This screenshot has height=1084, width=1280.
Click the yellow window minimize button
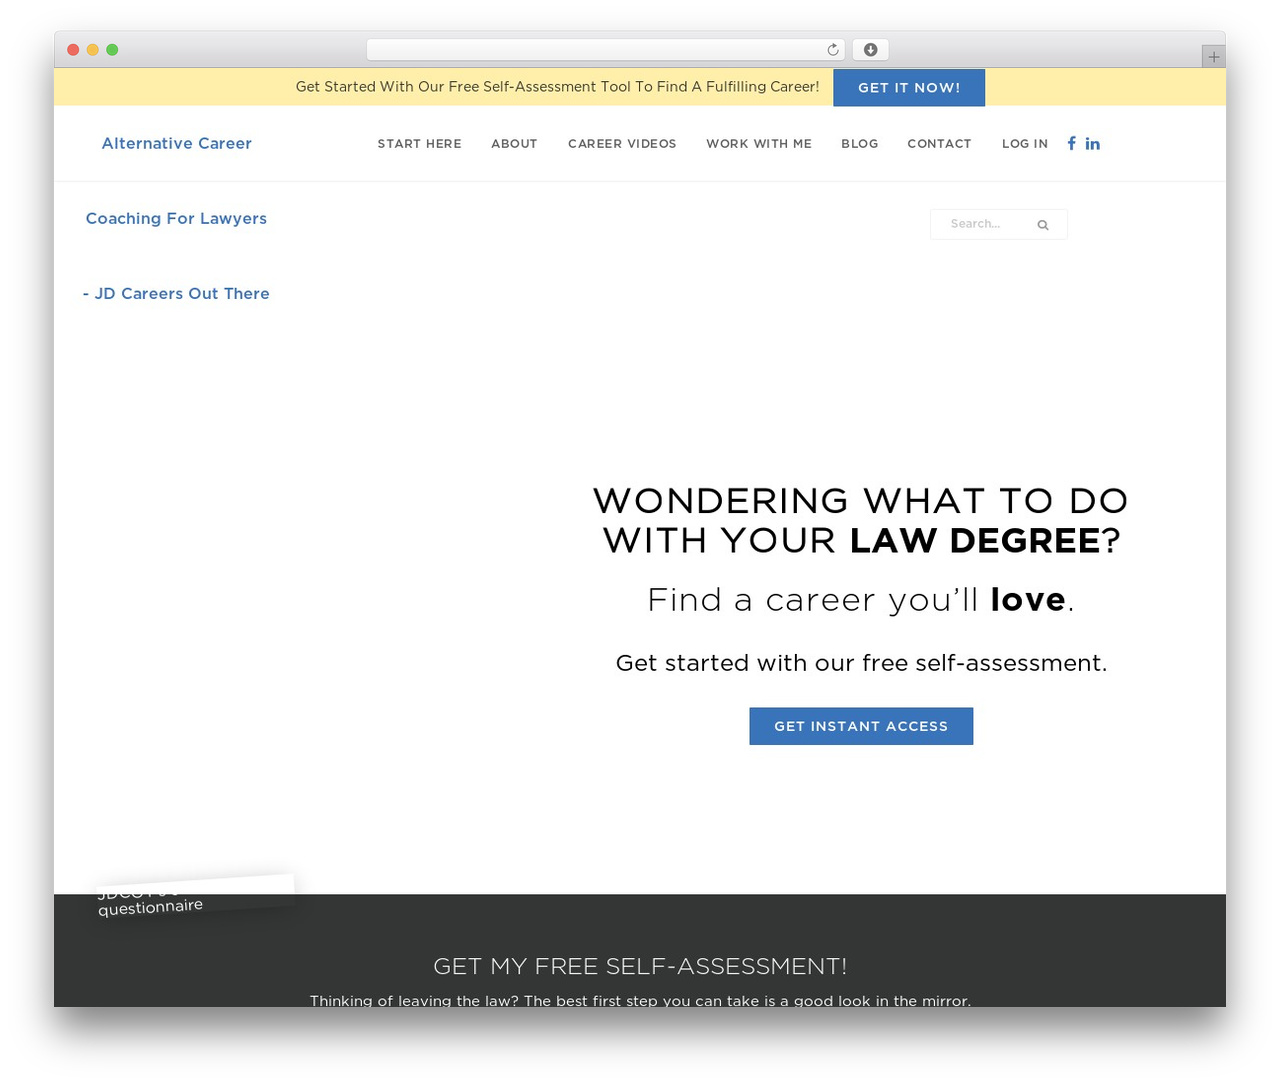pos(93,50)
